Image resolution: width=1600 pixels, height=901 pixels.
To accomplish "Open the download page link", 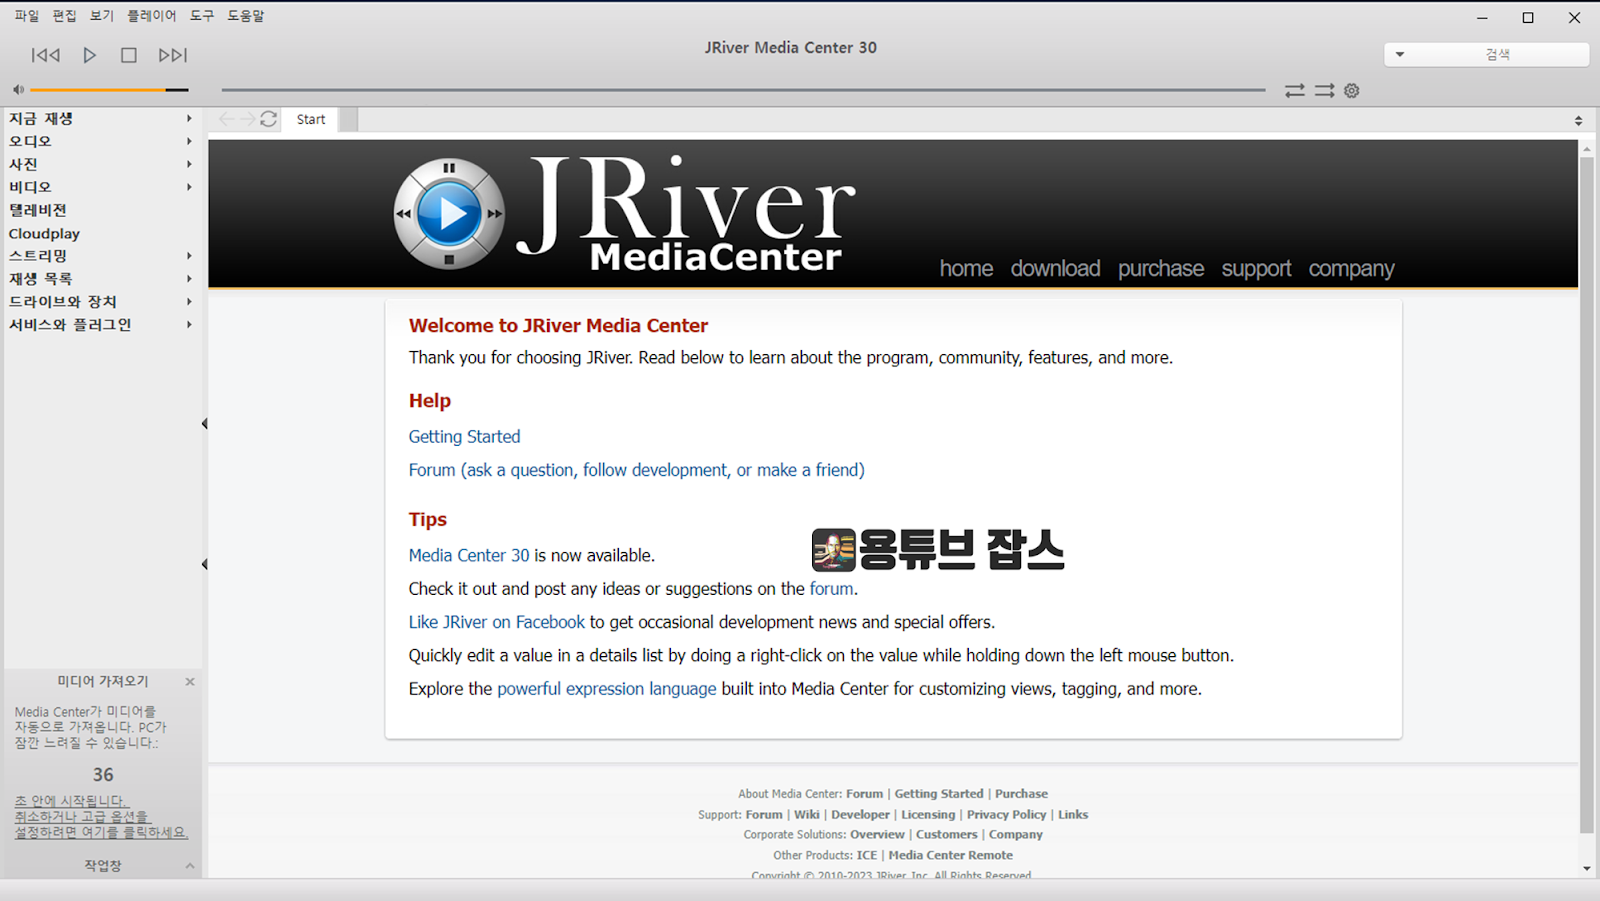I will (1055, 269).
